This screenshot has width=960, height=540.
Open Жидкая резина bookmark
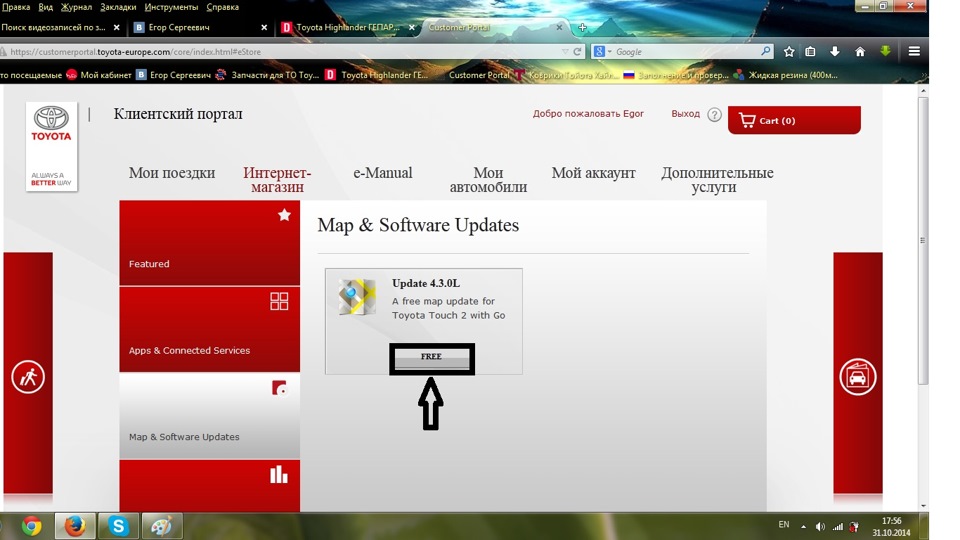tap(786, 75)
